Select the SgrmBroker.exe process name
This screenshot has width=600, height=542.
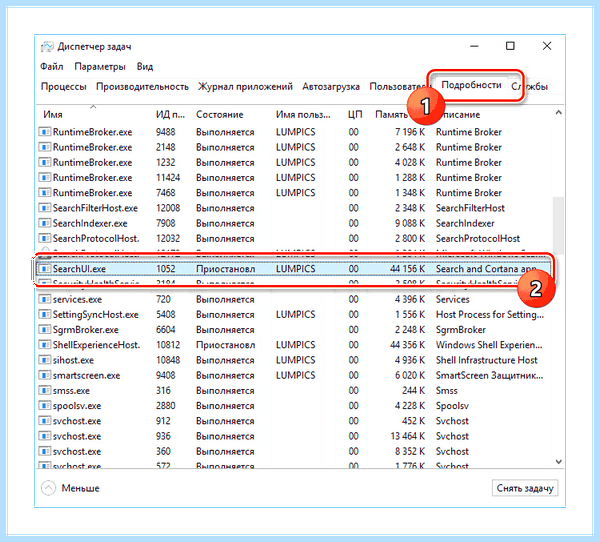[x=86, y=330]
